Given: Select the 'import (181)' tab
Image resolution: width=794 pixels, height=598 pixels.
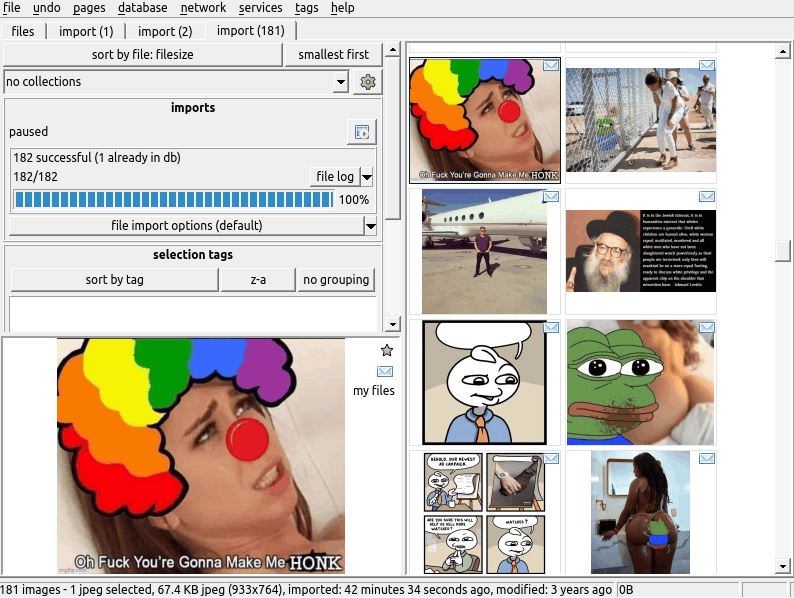Looking at the screenshot, I should tap(251, 31).
